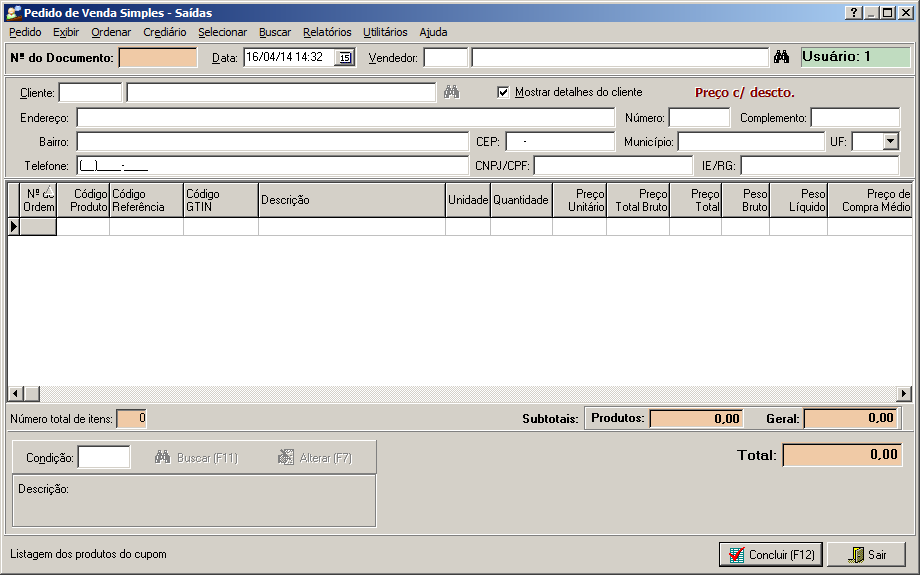Click the binoculars icon next to Cliente name
Viewport: 920px width, 575px height.
(x=451, y=92)
